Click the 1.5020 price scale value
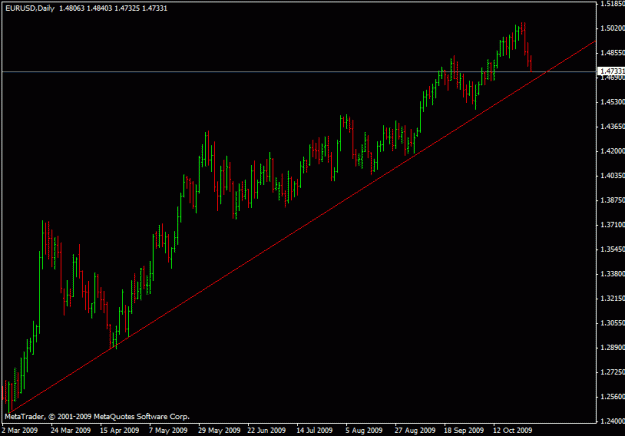625x436 pixels. pyautogui.click(x=612, y=28)
